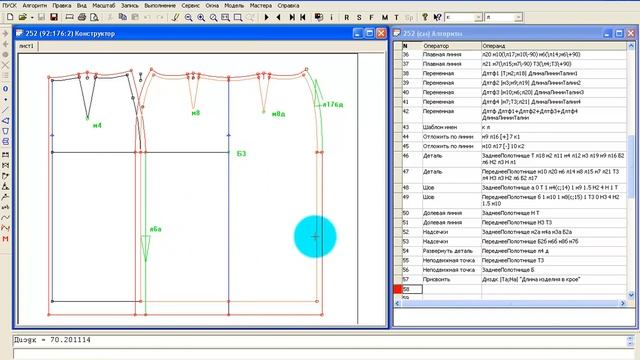Open the Алгоритм menu
640x360 pixels.
pyautogui.click(x=35, y=6)
